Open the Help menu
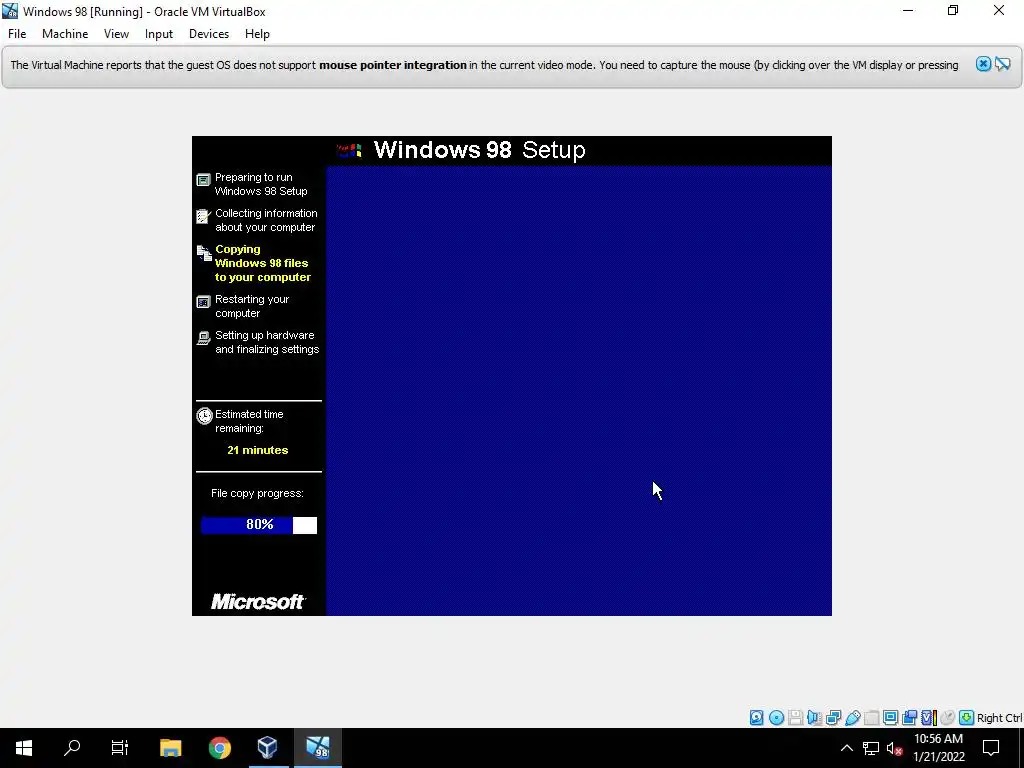The width and height of the screenshot is (1024, 768). tap(257, 34)
